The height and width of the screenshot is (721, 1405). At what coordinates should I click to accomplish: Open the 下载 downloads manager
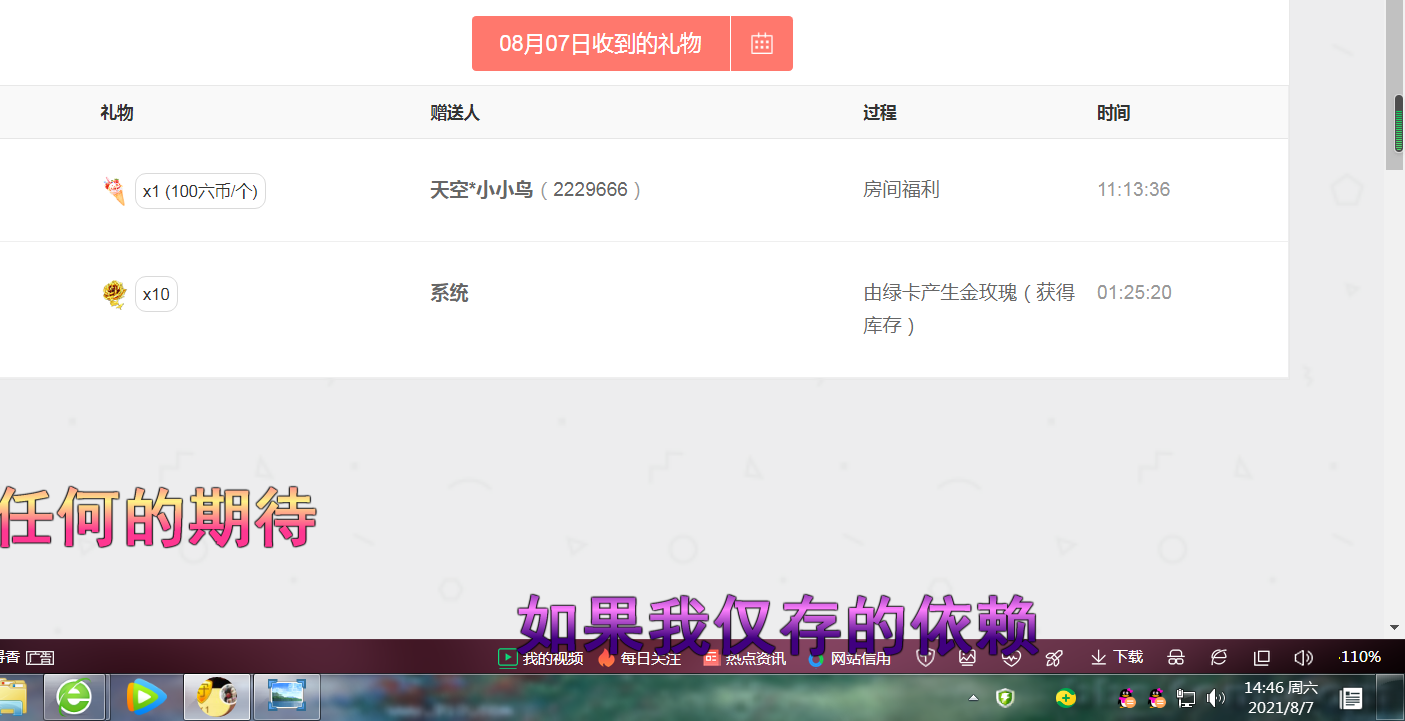(x=1117, y=658)
